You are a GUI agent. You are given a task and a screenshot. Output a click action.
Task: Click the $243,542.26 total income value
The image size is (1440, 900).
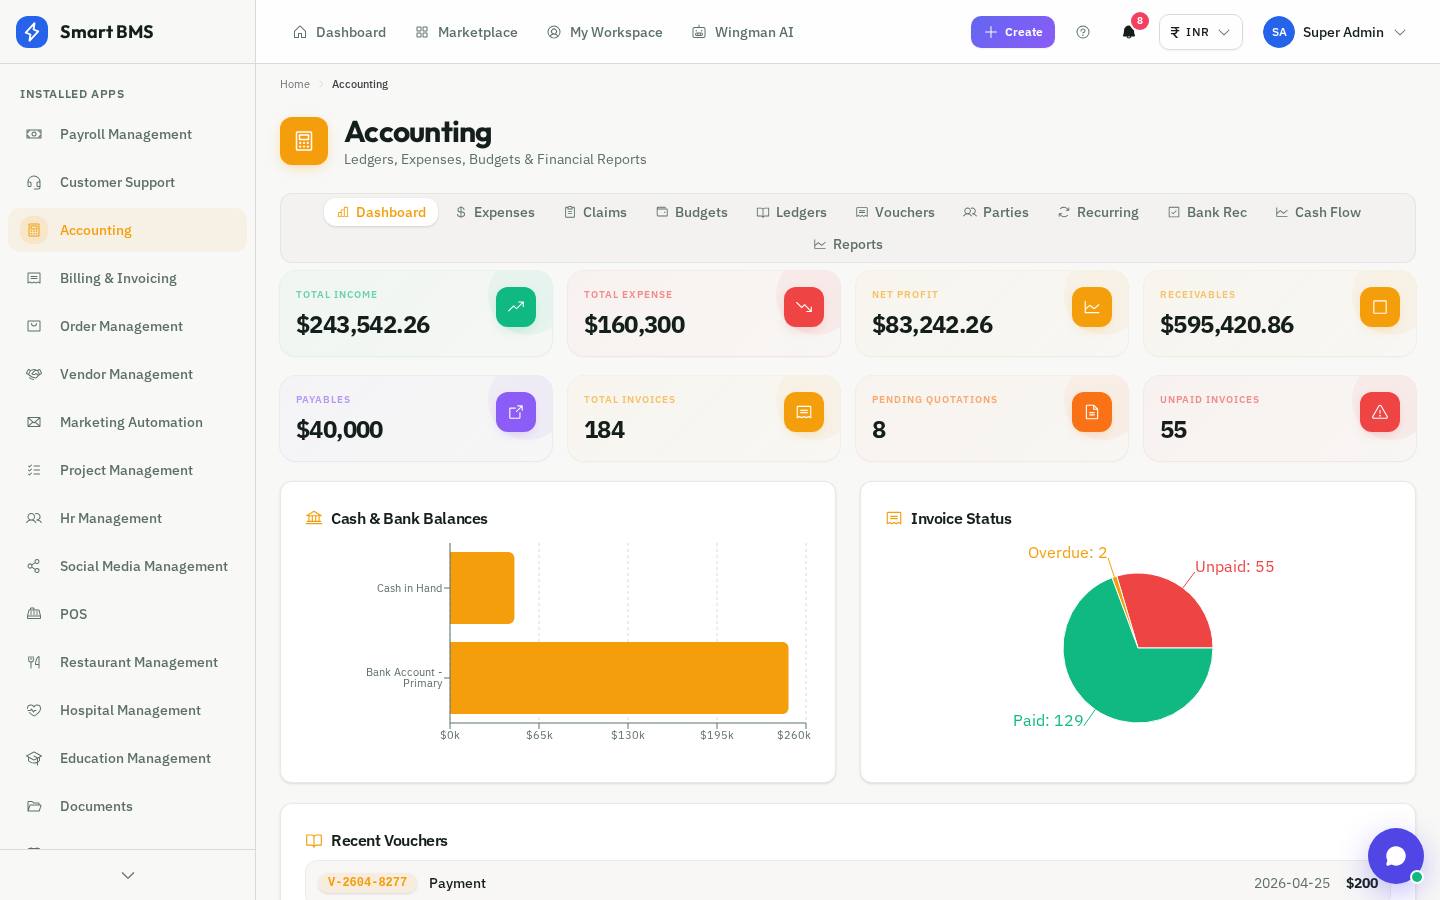(363, 324)
